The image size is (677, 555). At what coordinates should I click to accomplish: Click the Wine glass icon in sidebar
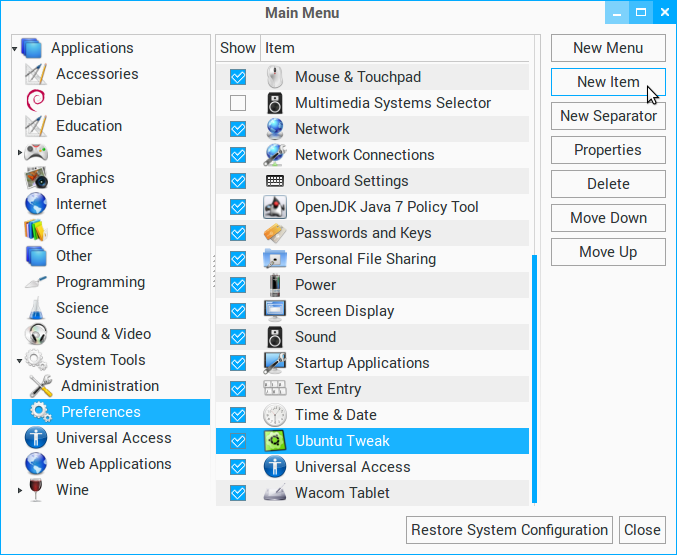pos(37,490)
